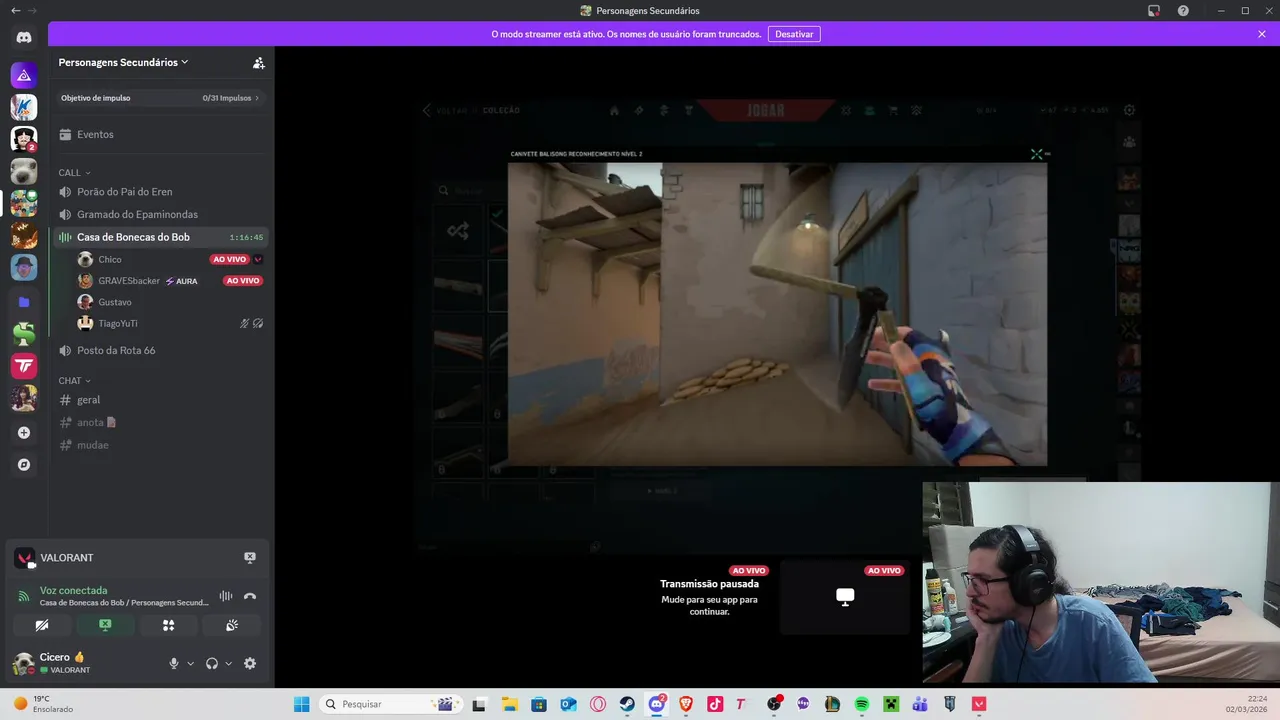1280x720 pixels.
Task: Open Discover servers compass icon
Action: [24, 465]
